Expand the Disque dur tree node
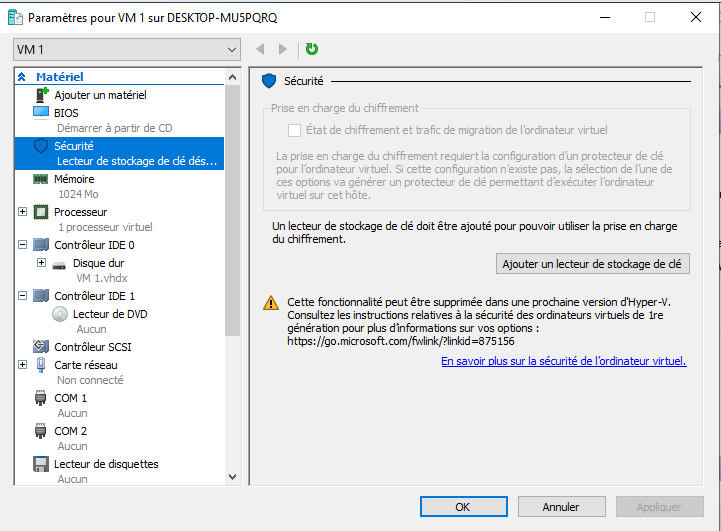 click(41, 263)
